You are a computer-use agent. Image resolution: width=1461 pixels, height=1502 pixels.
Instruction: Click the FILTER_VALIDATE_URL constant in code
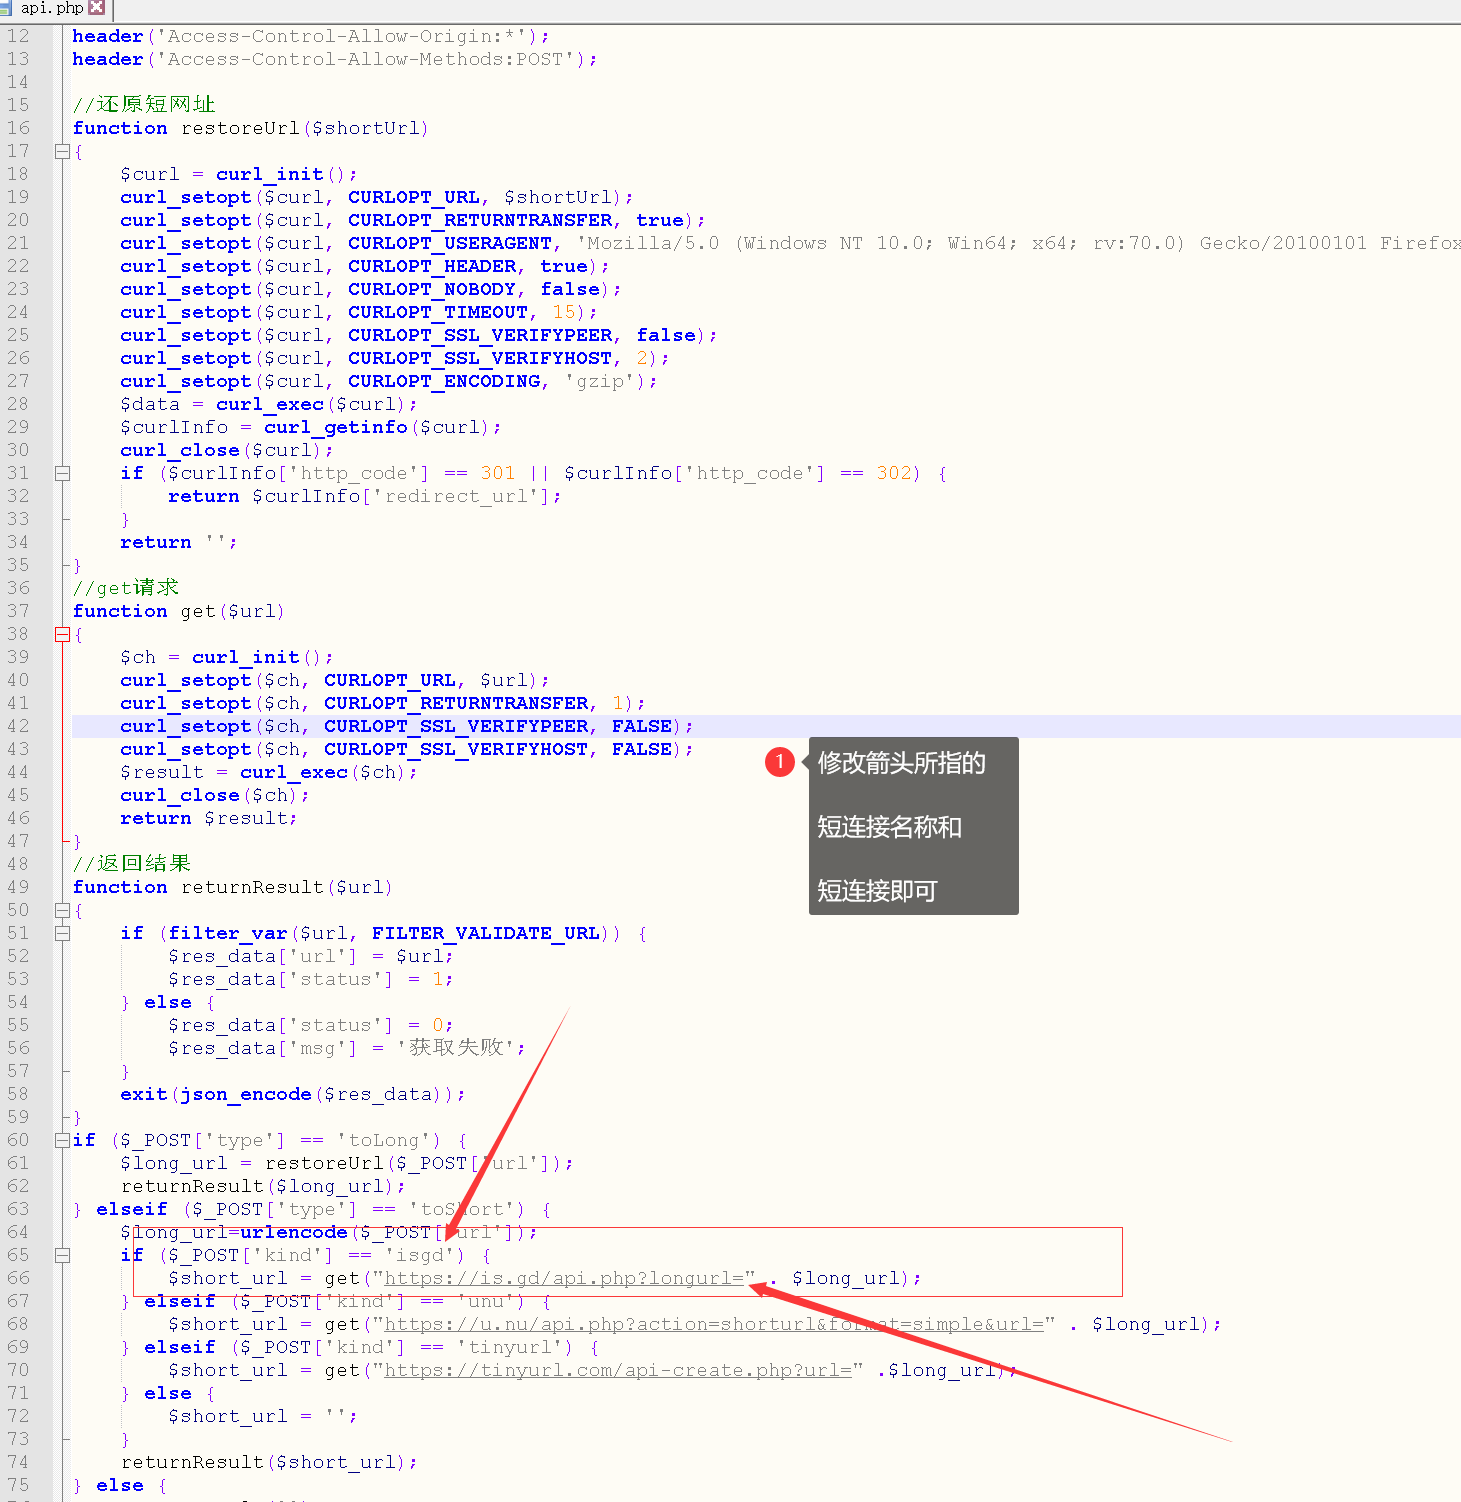pyautogui.click(x=485, y=934)
